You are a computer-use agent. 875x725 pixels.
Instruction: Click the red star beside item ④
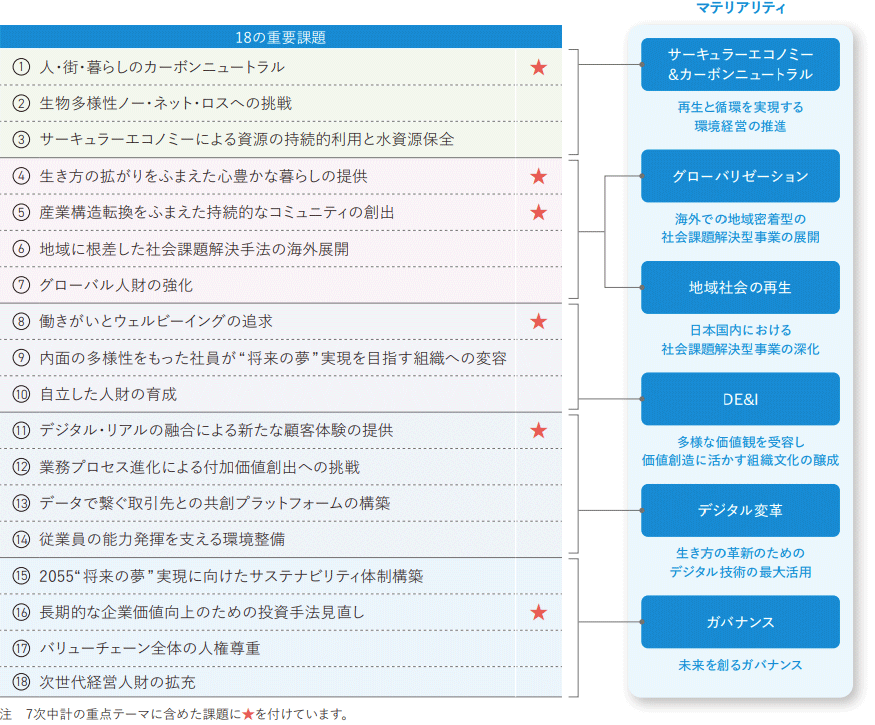538,176
